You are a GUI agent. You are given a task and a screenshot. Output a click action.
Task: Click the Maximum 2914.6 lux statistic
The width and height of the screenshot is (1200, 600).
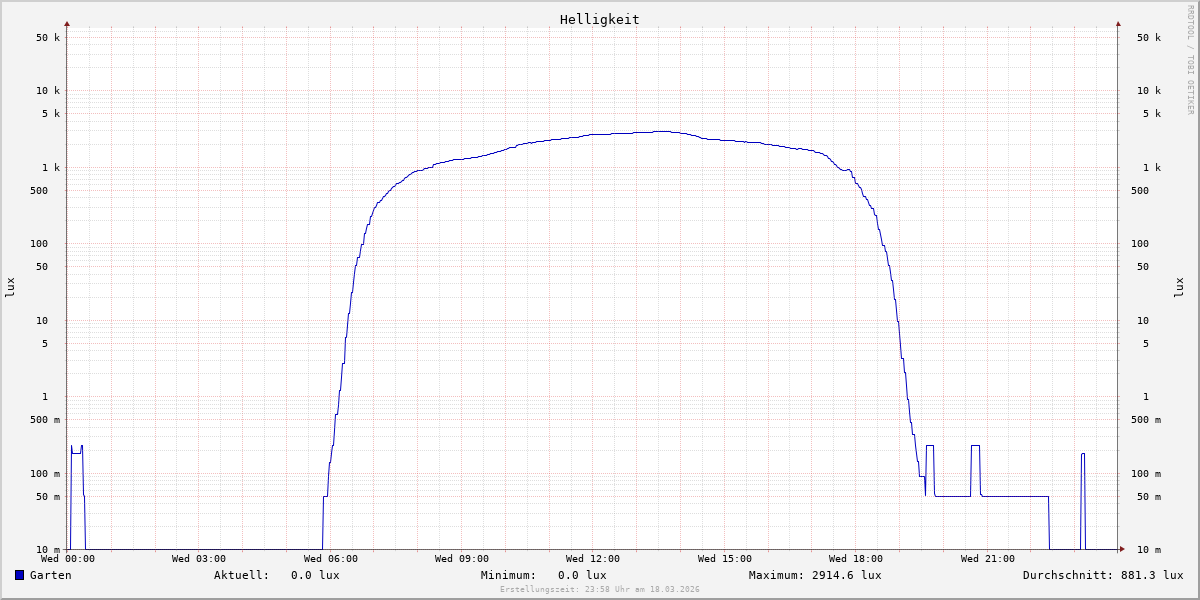815,575
